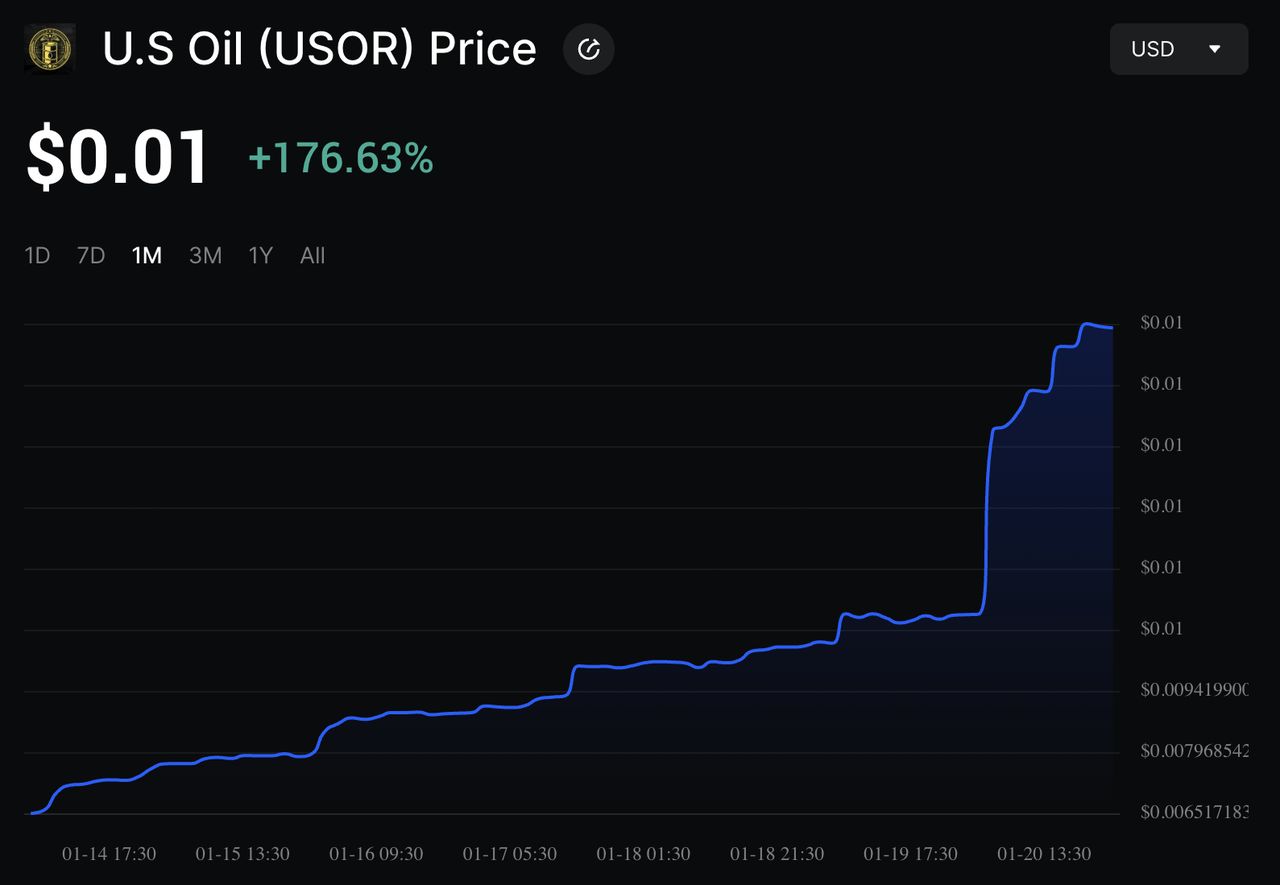Click the +176.63% change percentage
This screenshot has width=1280, height=885.
[341, 158]
